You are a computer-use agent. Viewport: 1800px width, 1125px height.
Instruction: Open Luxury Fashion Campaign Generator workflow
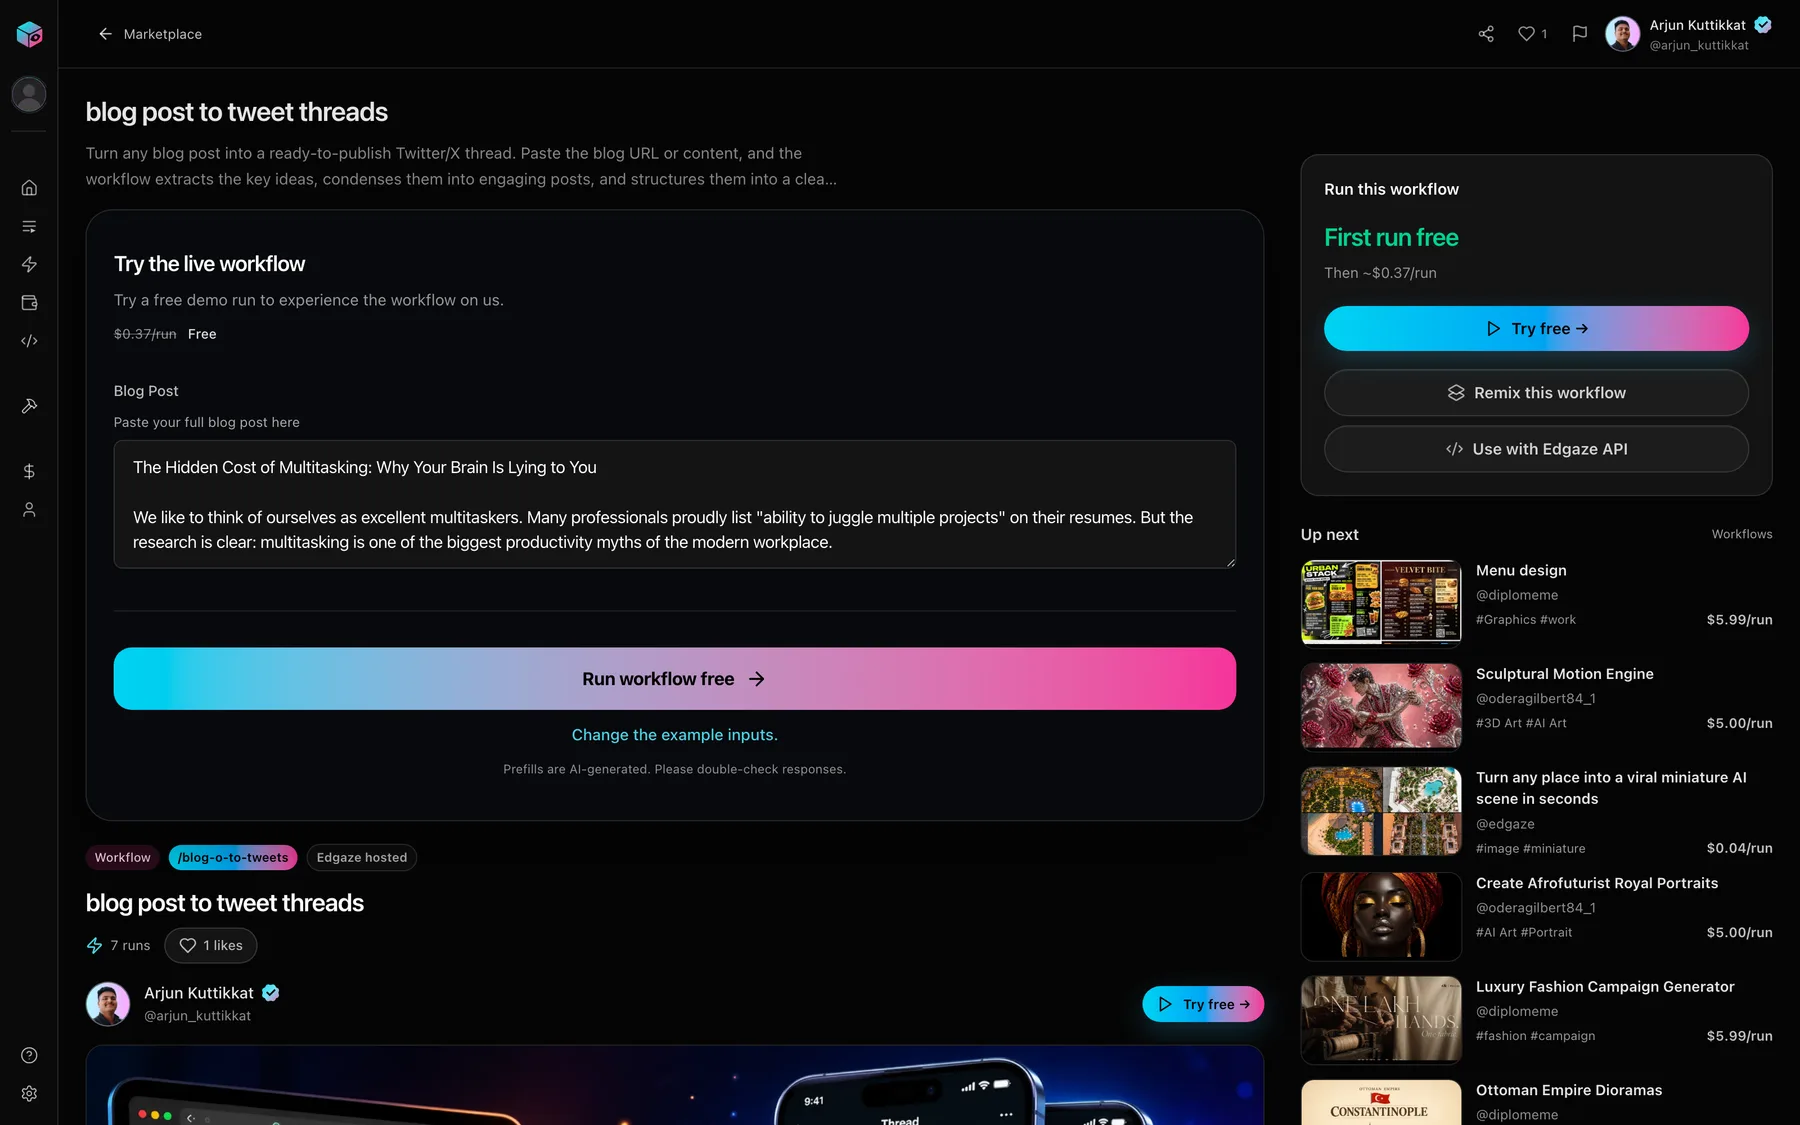[1536, 1020]
